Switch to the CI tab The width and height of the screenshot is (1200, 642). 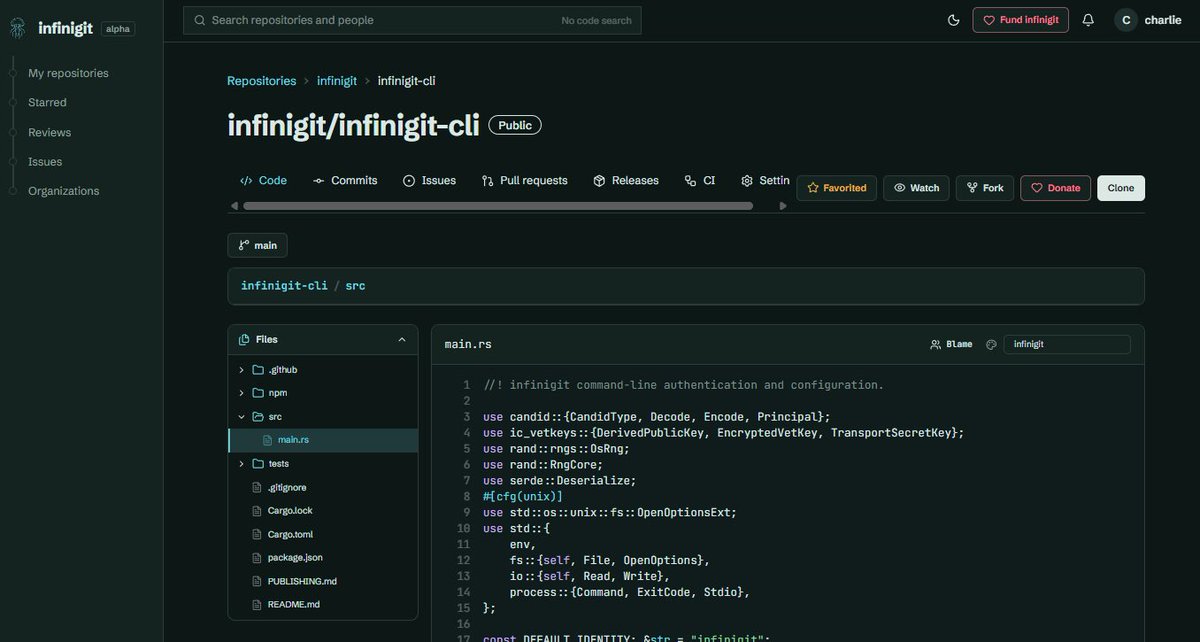700,181
